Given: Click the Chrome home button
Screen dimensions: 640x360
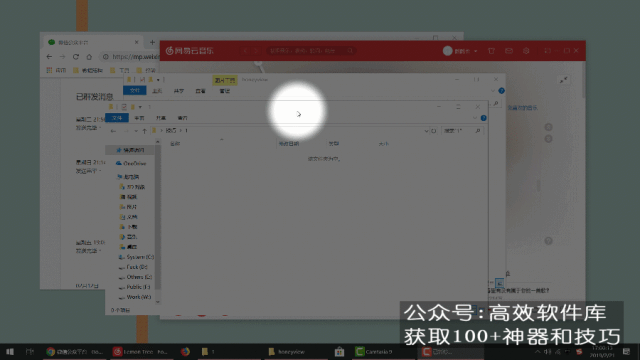Looking at the screenshot, I should coord(89,57).
